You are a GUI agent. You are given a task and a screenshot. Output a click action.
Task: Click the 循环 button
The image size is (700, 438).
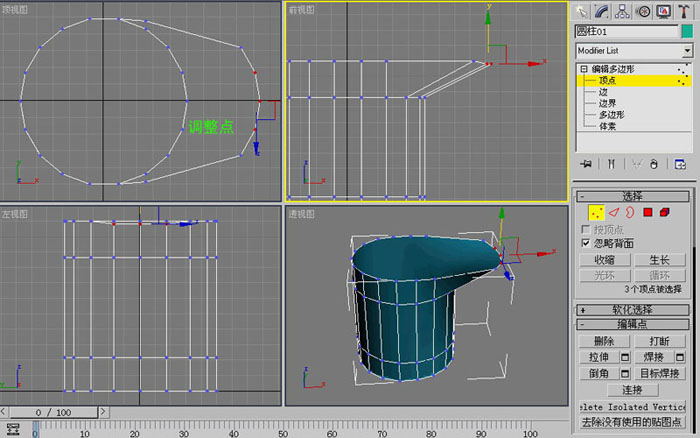(660, 275)
